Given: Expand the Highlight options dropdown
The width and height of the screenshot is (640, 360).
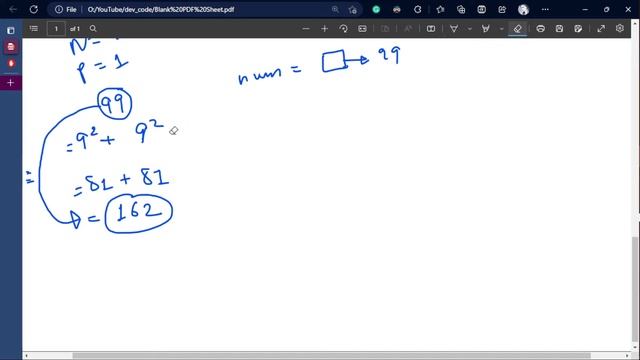Looking at the screenshot, I should pos(502,29).
